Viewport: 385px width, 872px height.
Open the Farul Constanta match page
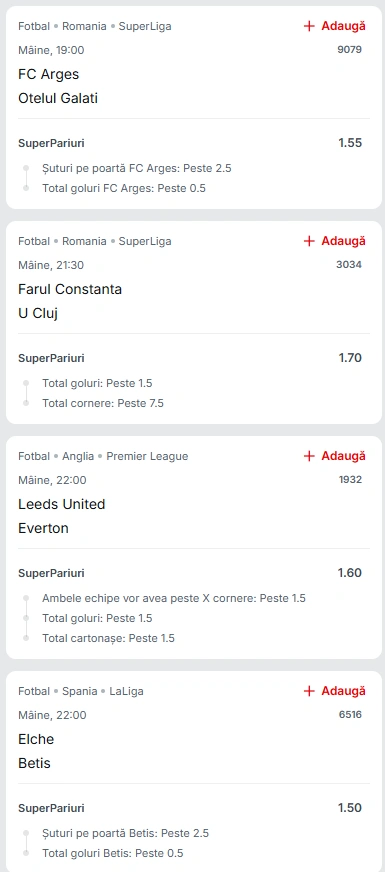(70, 289)
